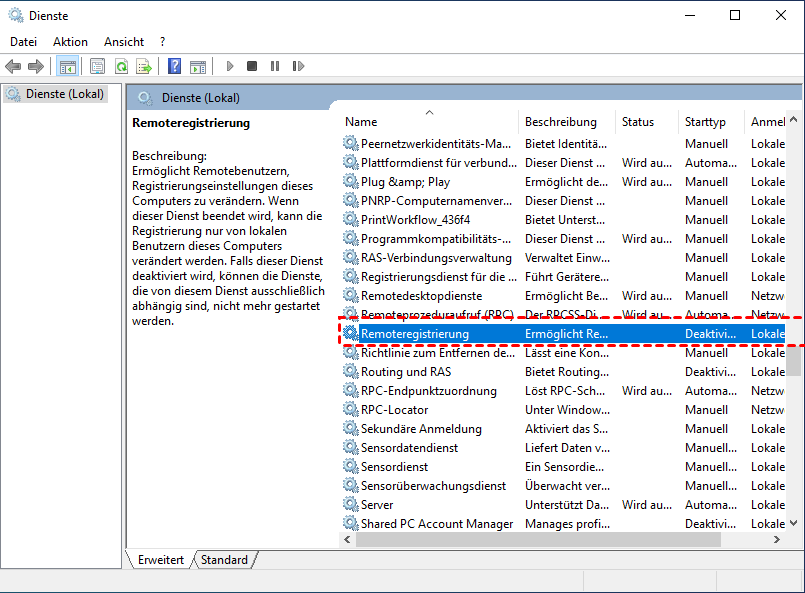Sort by the Starttyp column header

[705, 122]
